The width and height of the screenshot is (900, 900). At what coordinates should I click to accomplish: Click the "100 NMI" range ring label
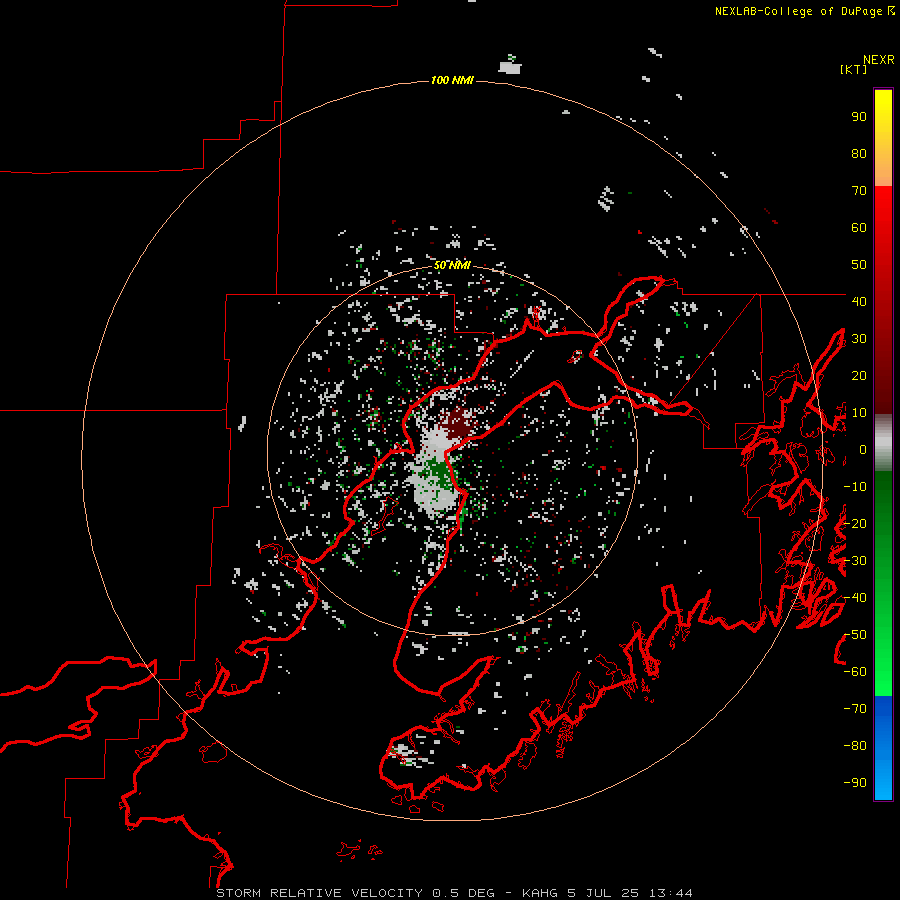click(452, 80)
